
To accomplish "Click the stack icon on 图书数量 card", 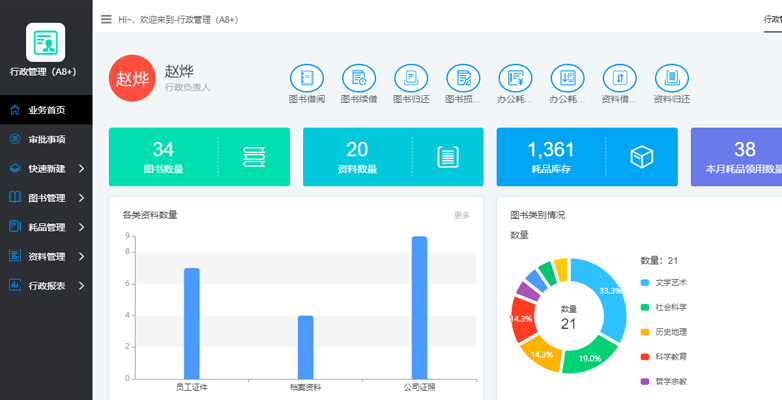I will 254,157.
